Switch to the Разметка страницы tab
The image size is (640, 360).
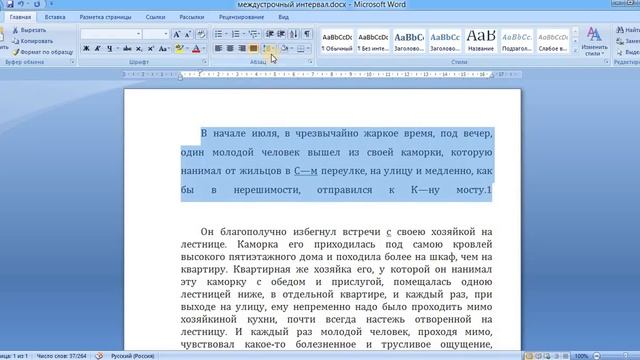tap(105, 17)
